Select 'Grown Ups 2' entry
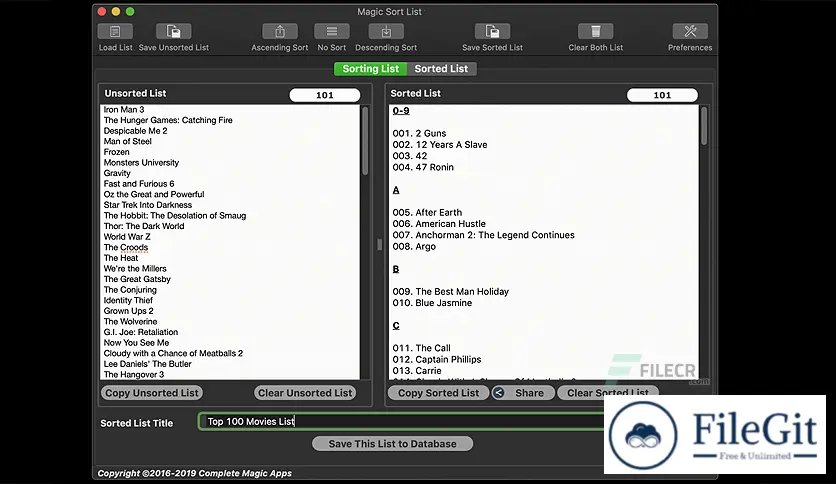The image size is (836, 484). 128,311
